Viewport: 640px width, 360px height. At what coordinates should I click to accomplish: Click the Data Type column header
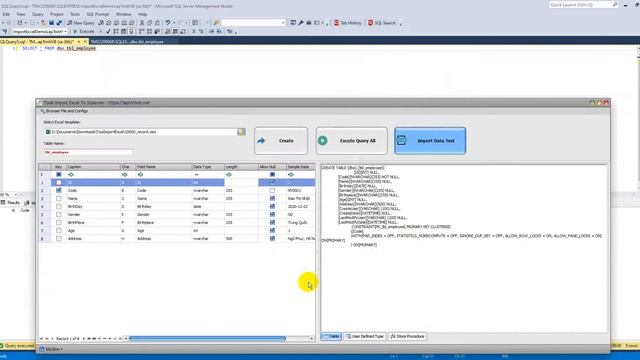pyautogui.click(x=208, y=167)
